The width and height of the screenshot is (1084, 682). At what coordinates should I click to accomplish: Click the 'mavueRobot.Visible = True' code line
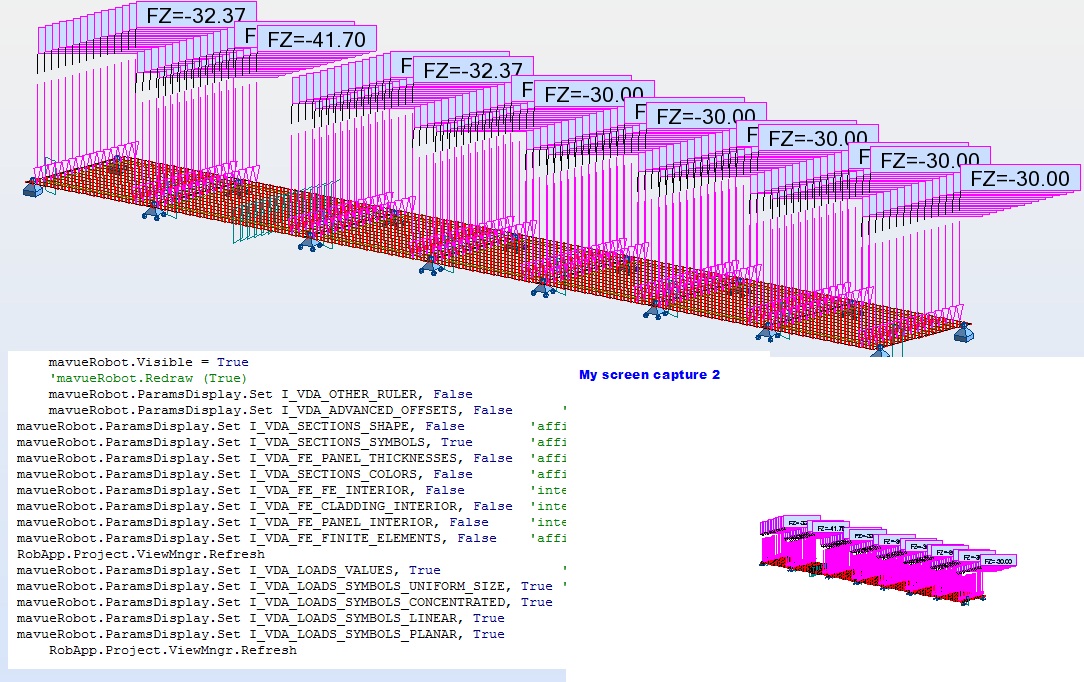[x=148, y=362]
